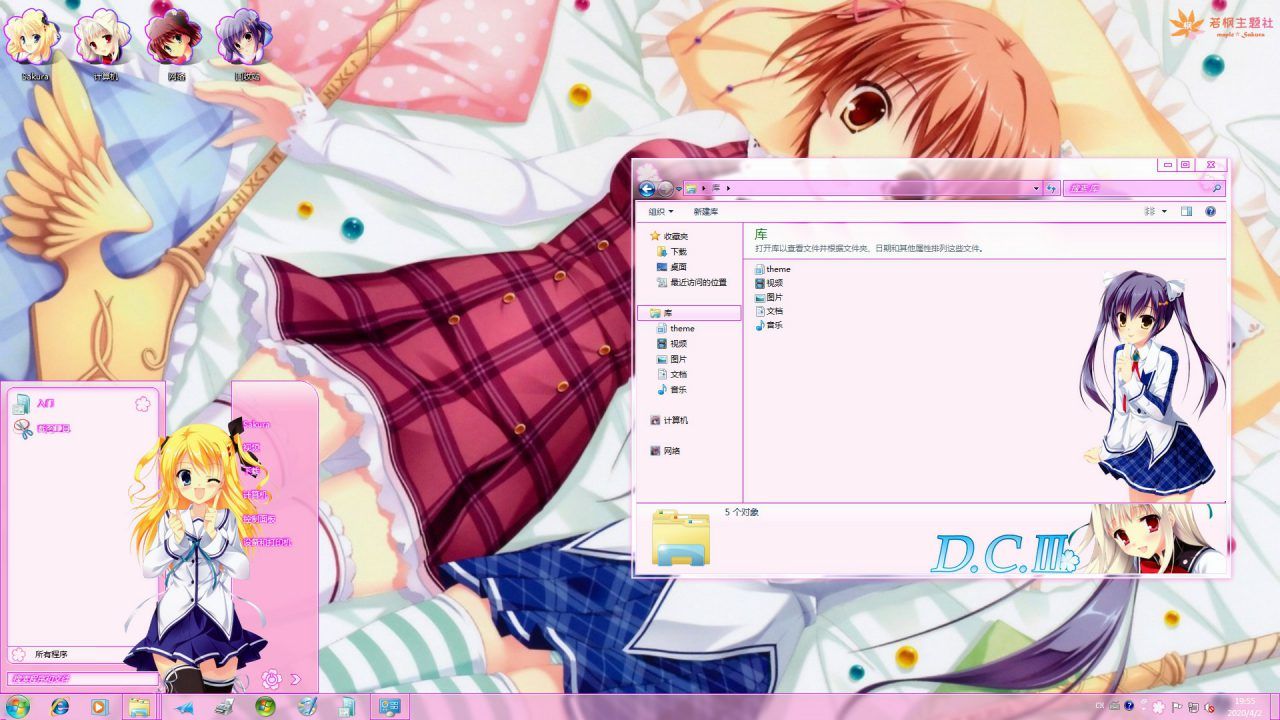This screenshot has height=720, width=1280.
Task: Click the Start orb on taskbar
Action: click(x=17, y=707)
